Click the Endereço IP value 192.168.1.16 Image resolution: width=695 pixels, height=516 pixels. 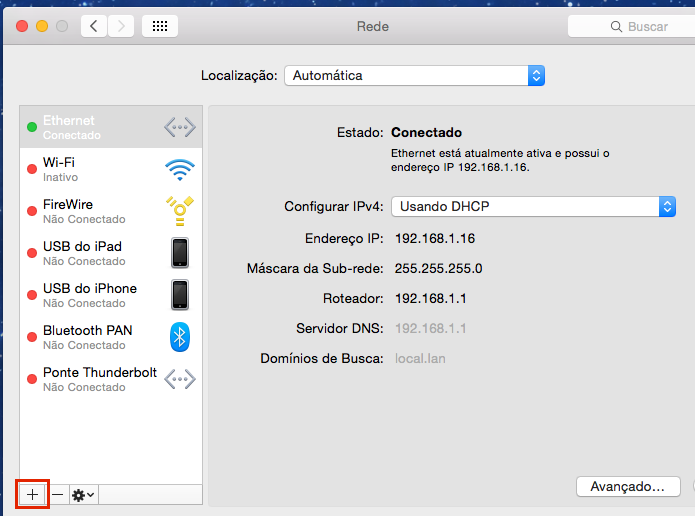pos(435,238)
